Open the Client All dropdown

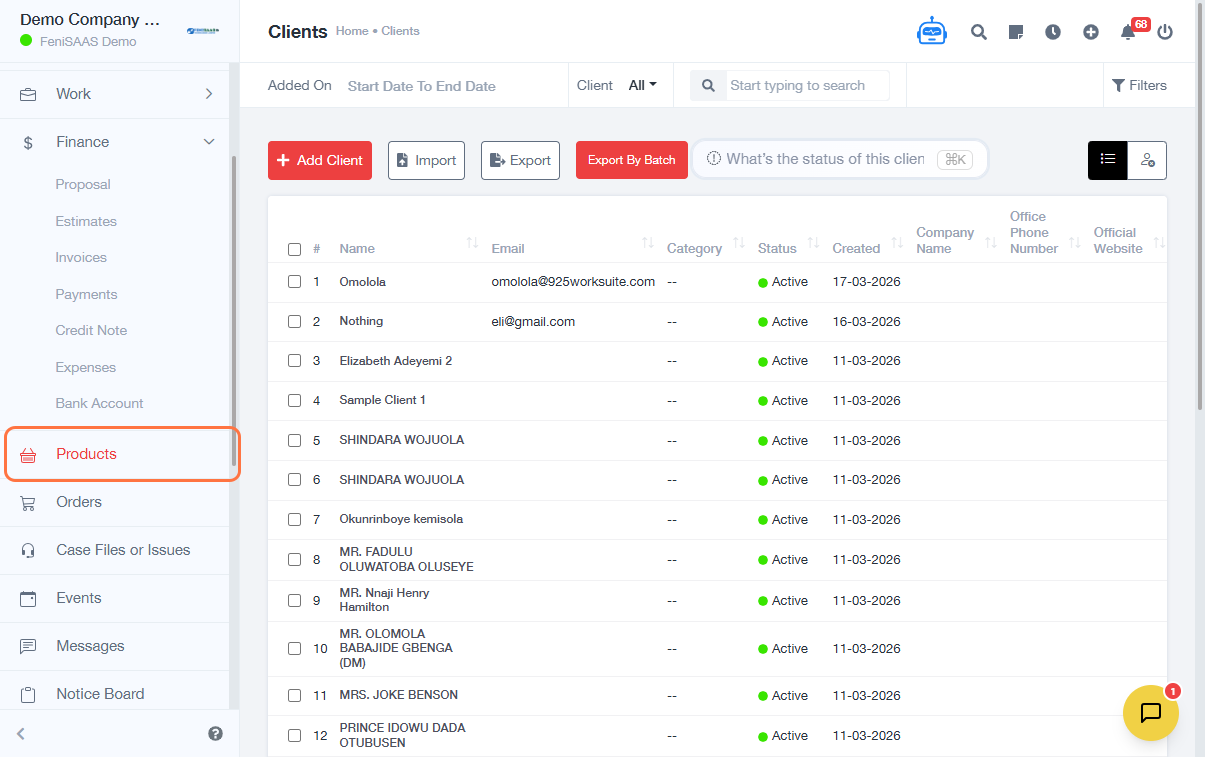[x=642, y=85]
